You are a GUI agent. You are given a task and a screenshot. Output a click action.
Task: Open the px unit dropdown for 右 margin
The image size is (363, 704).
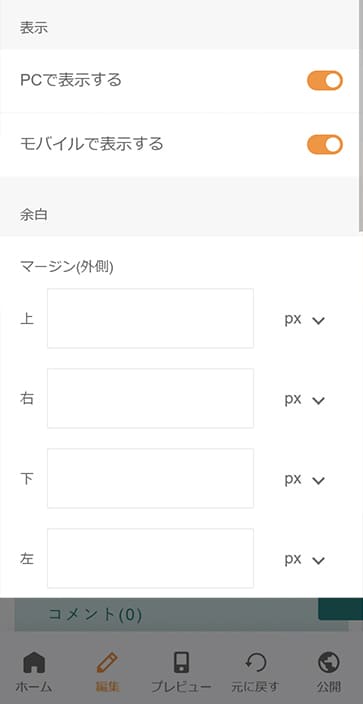[305, 400]
